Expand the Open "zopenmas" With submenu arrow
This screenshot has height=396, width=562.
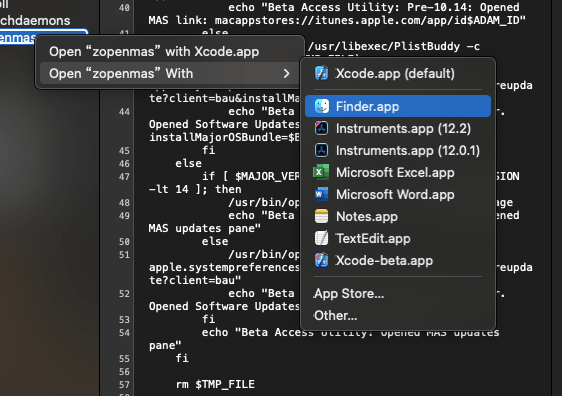(x=286, y=73)
